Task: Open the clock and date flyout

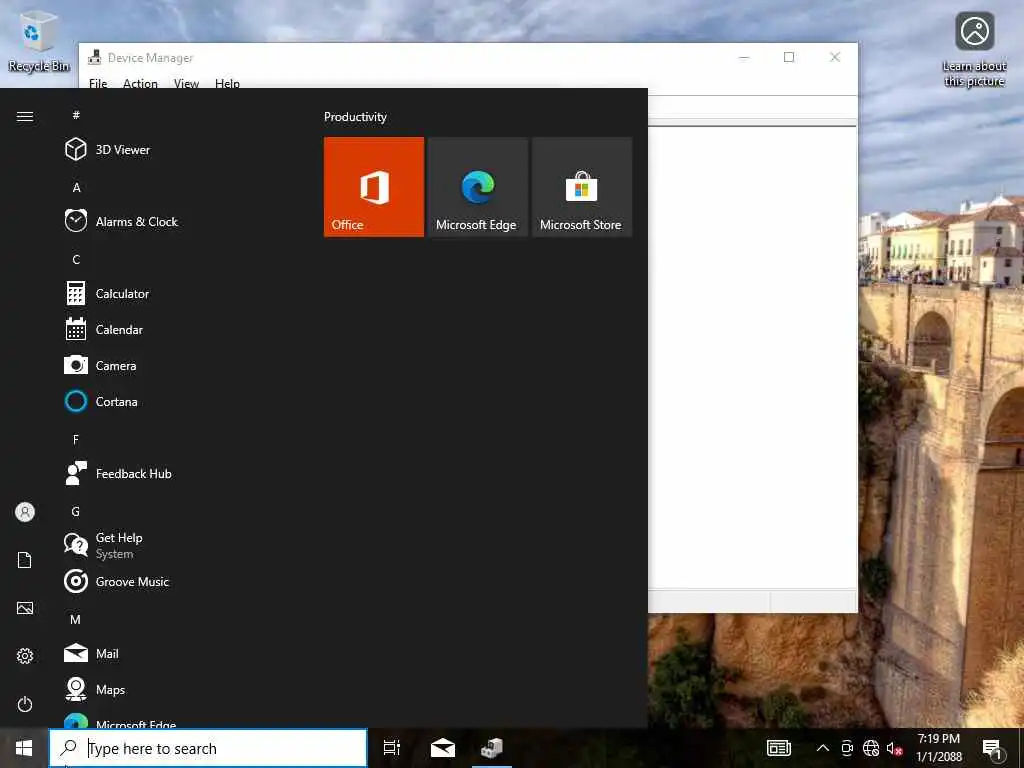Action: pyautogui.click(x=938, y=748)
